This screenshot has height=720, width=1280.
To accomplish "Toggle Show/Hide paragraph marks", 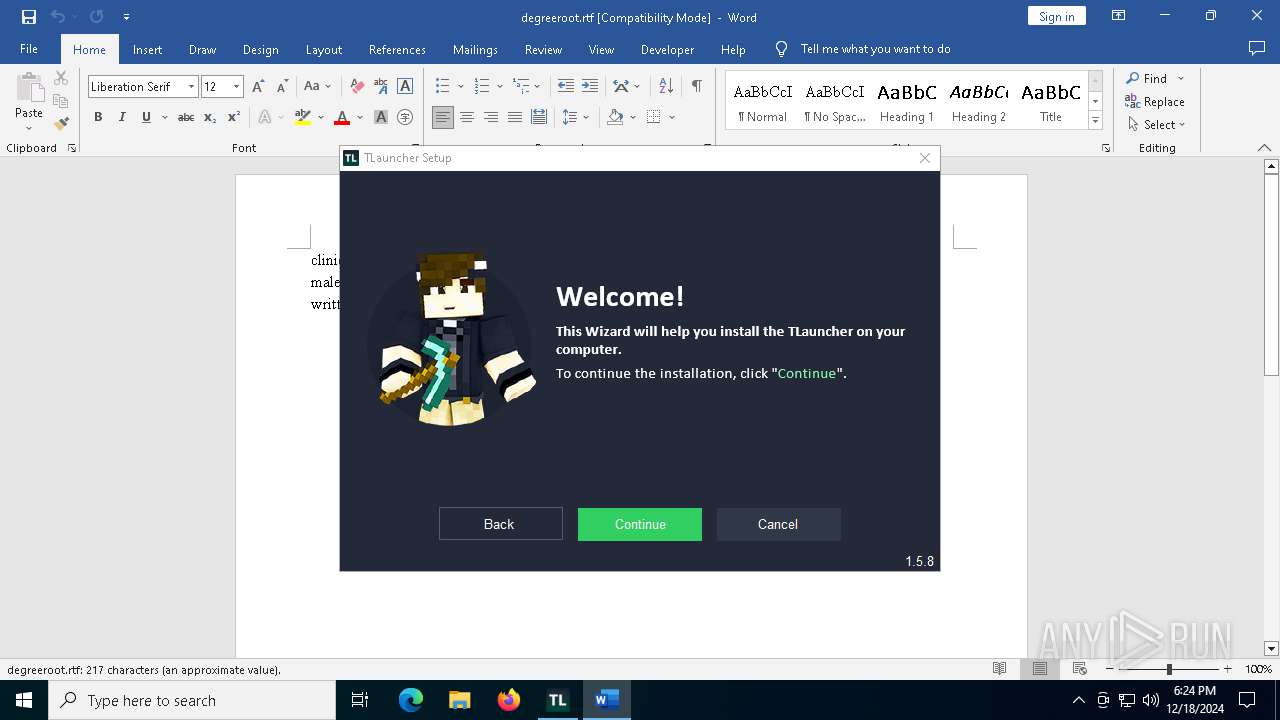I will [x=696, y=86].
